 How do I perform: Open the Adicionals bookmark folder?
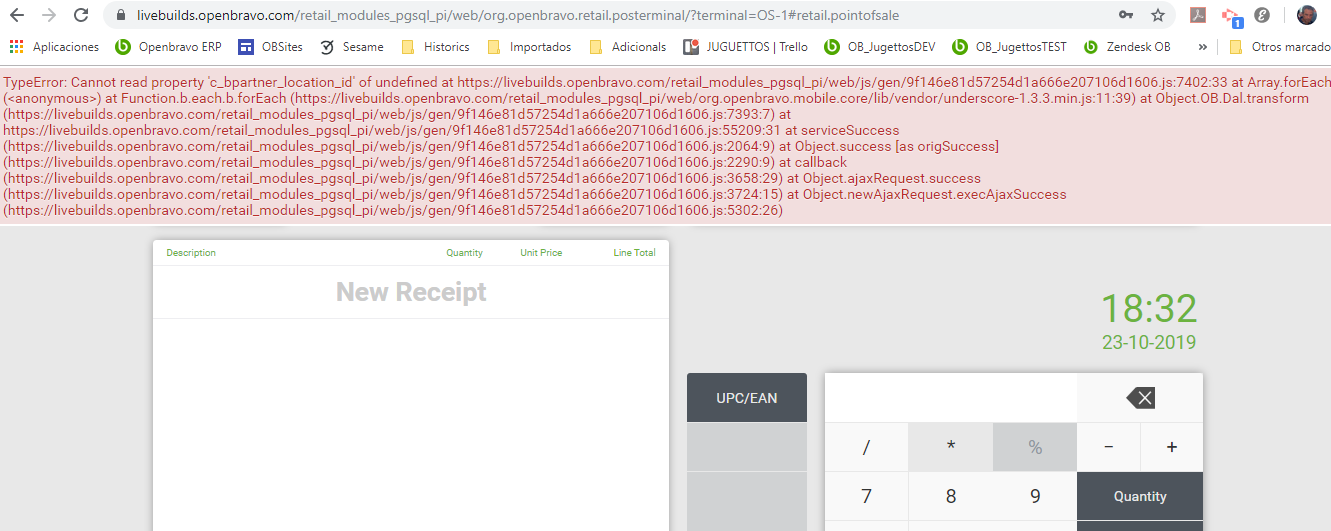628,47
